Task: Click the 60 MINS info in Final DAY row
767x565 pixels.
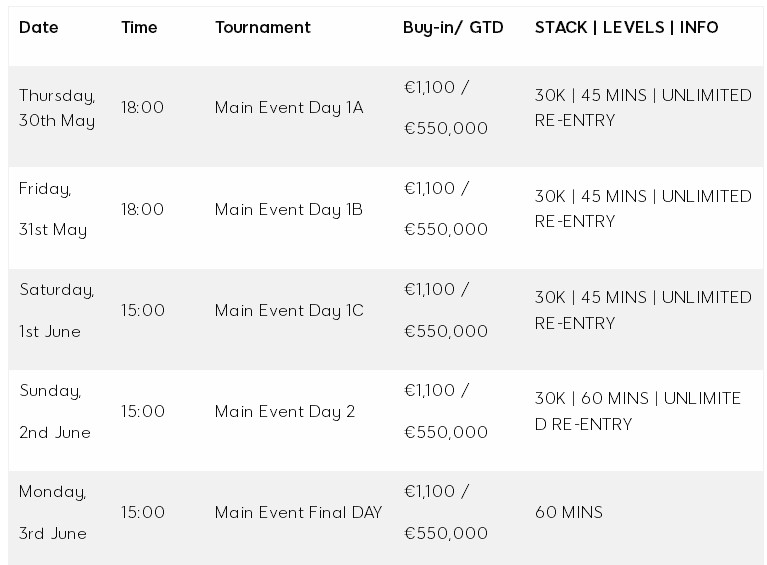Action: [x=569, y=512]
